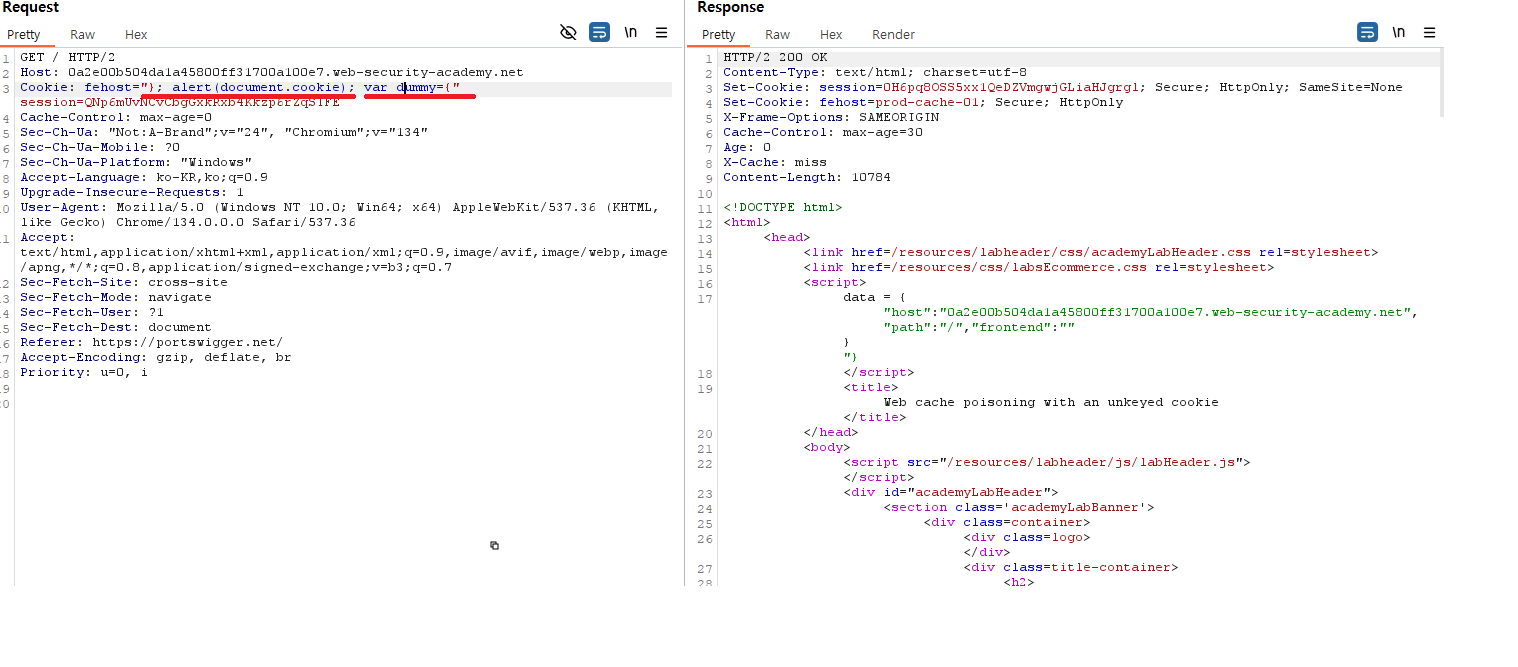Click the Sec-Ch-Ua-Platform "Windows" line
This screenshot has width=1518, height=667.
pos(136,162)
